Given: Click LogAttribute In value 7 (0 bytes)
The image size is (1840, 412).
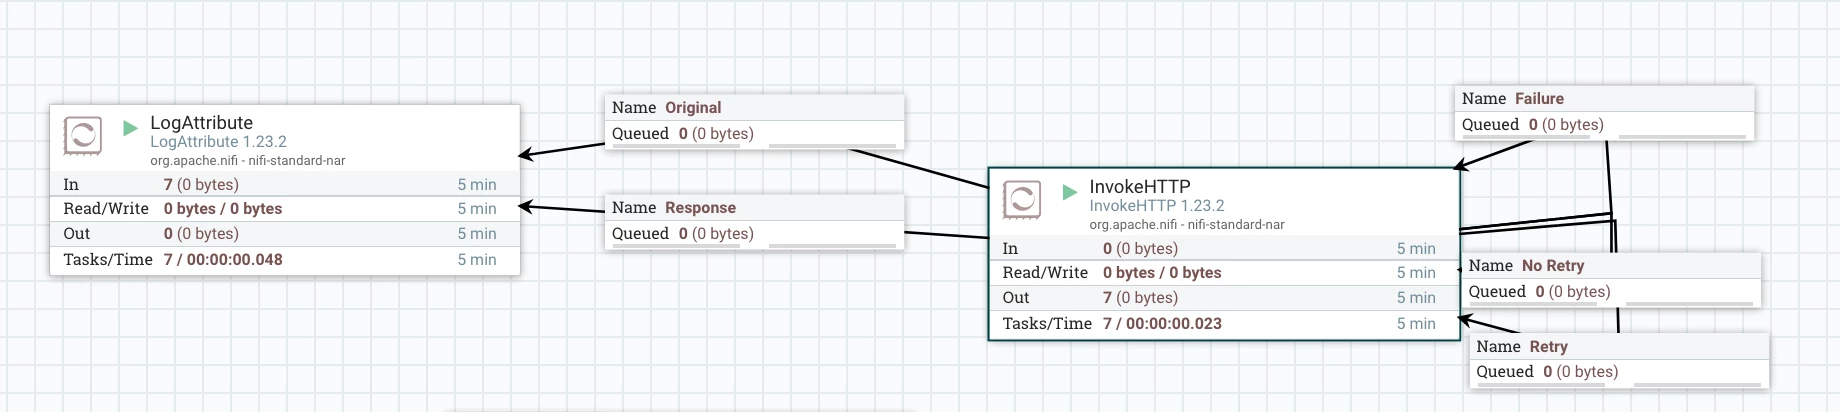Looking at the screenshot, I should tap(201, 185).
